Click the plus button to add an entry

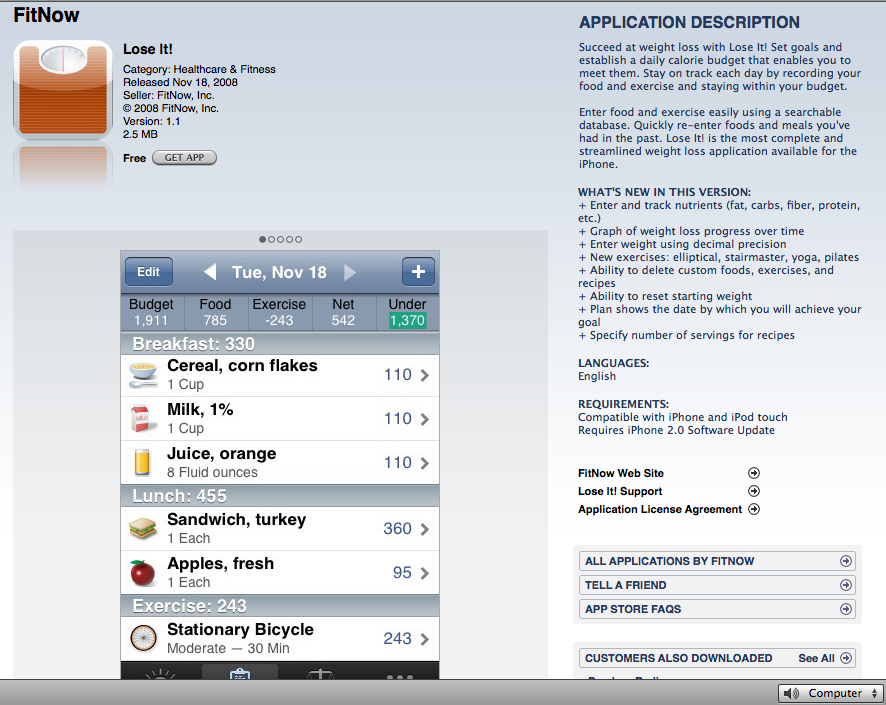(418, 272)
